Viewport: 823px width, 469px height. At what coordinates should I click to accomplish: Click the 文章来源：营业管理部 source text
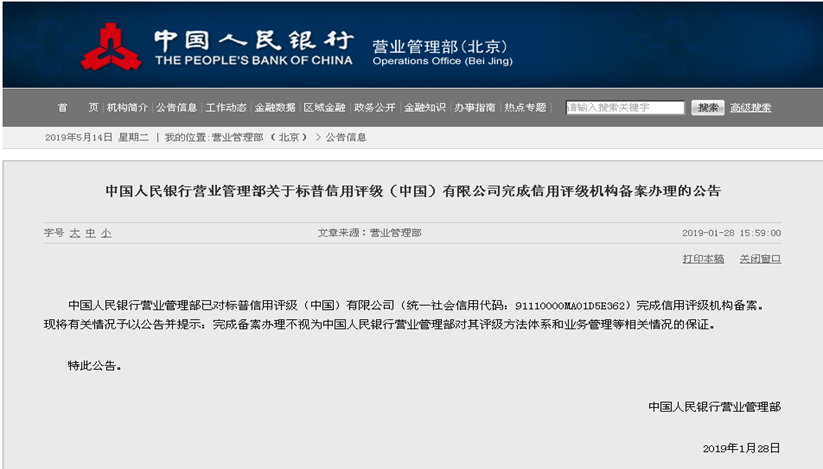click(370, 232)
